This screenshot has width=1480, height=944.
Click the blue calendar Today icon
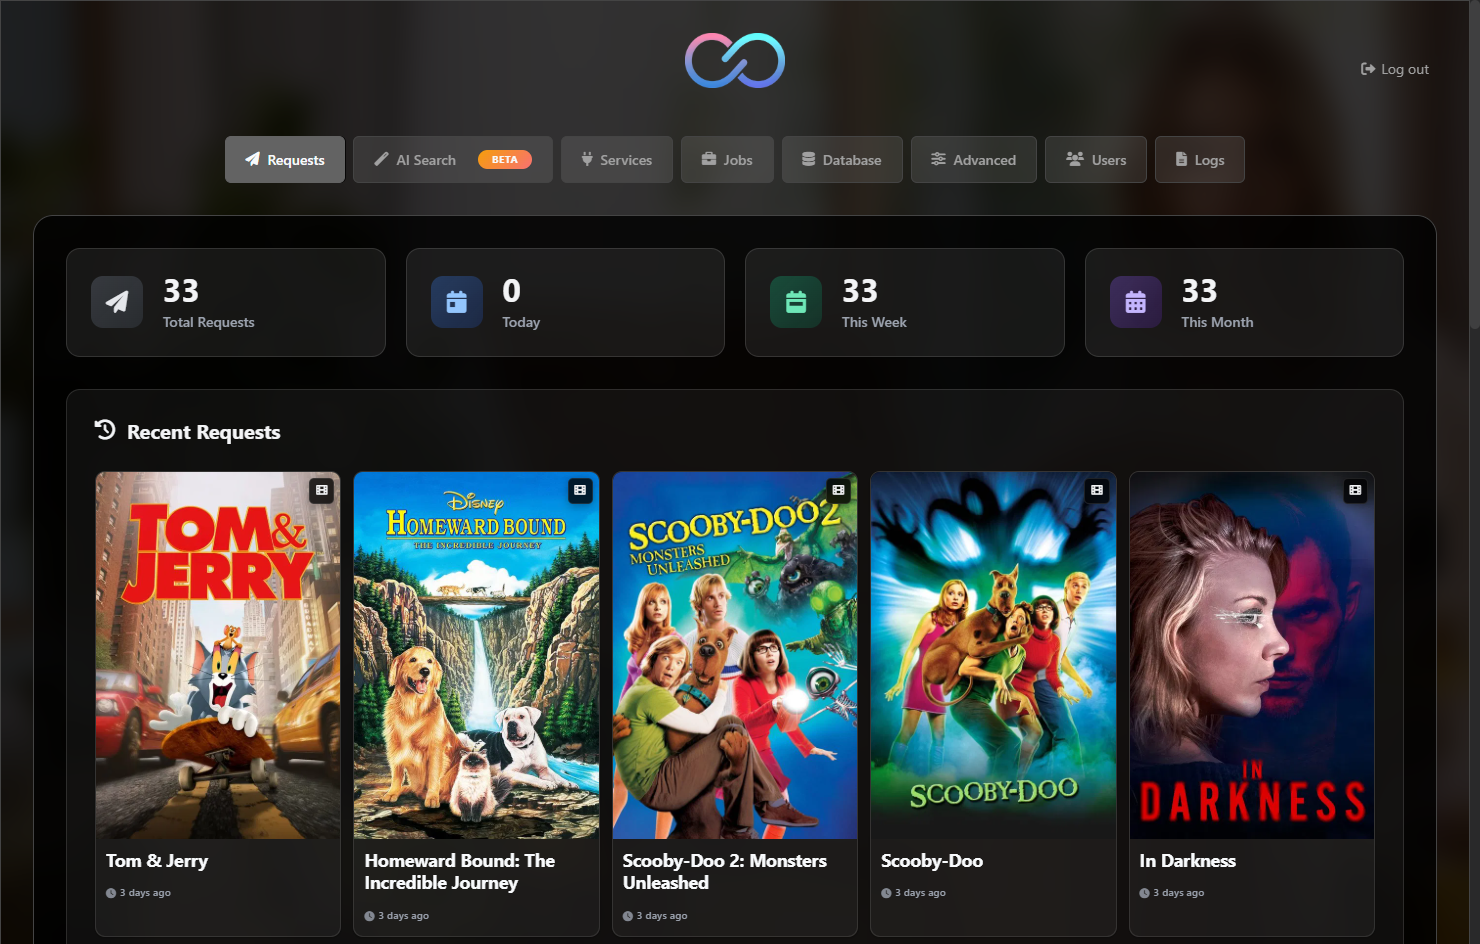click(x=457, y=302)
